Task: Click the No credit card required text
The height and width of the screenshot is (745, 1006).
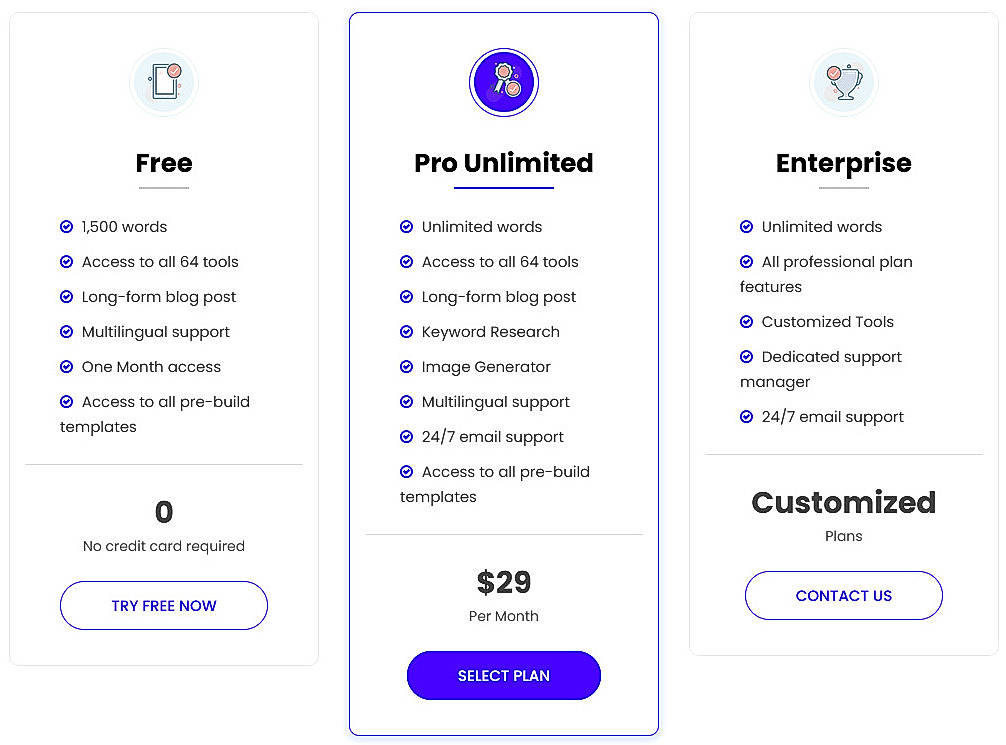Action: (x=163, y=546)
